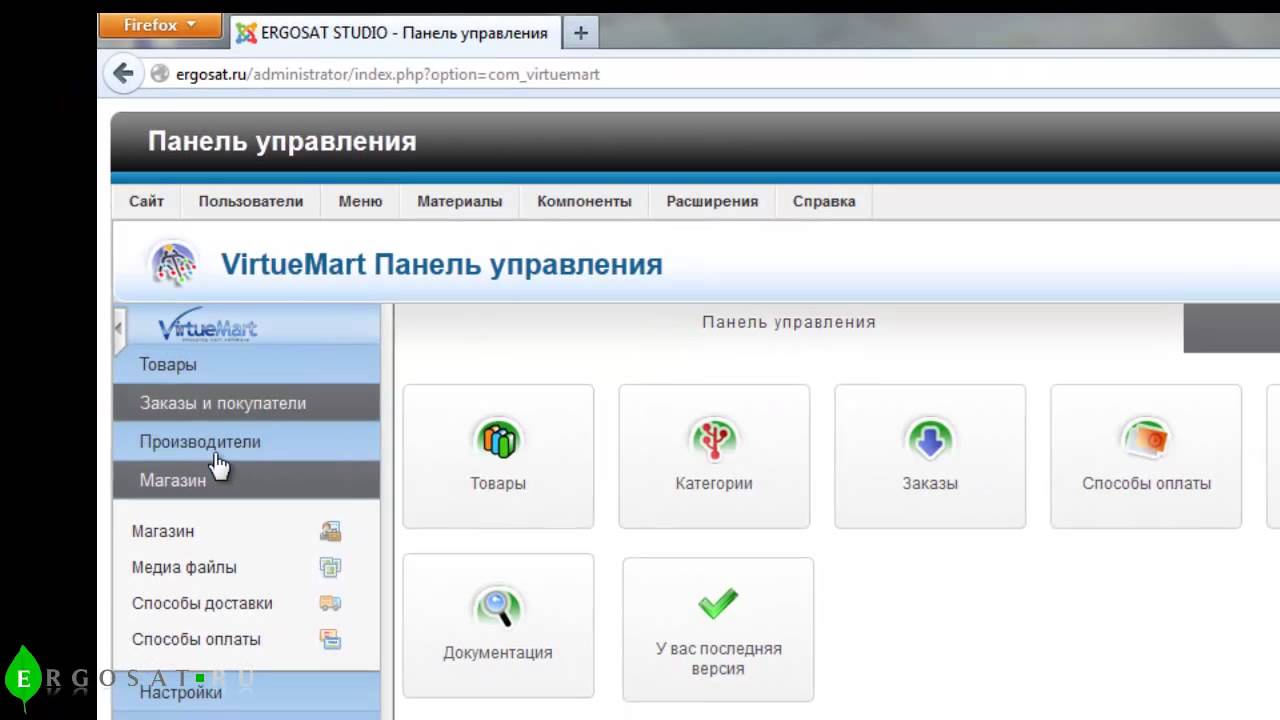Open the Материалы menu
1280x720 pixels.
(460, 201)
